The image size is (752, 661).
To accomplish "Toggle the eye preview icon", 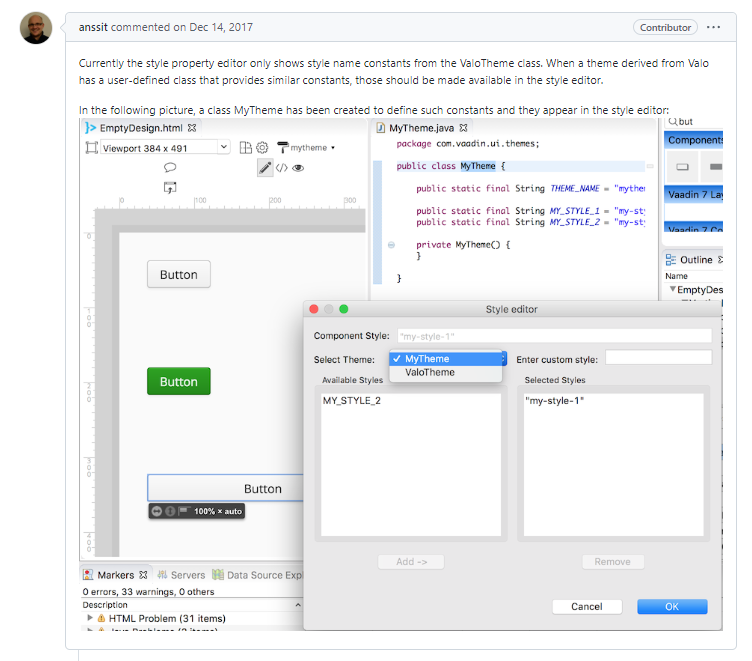I will click(x=298, y=168).
